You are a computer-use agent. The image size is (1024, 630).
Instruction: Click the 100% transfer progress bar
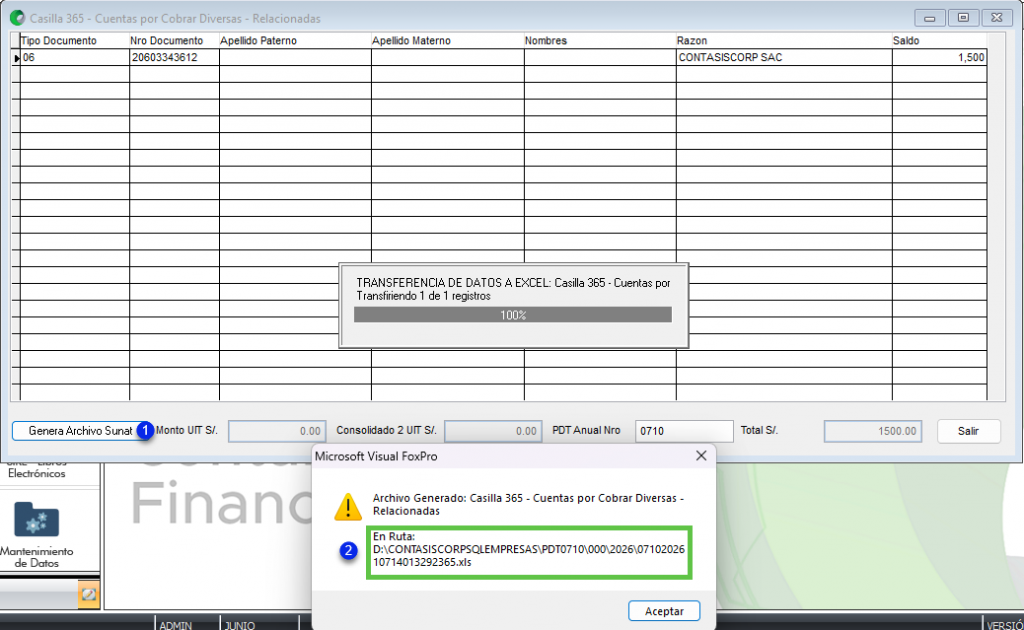[513, 315]
